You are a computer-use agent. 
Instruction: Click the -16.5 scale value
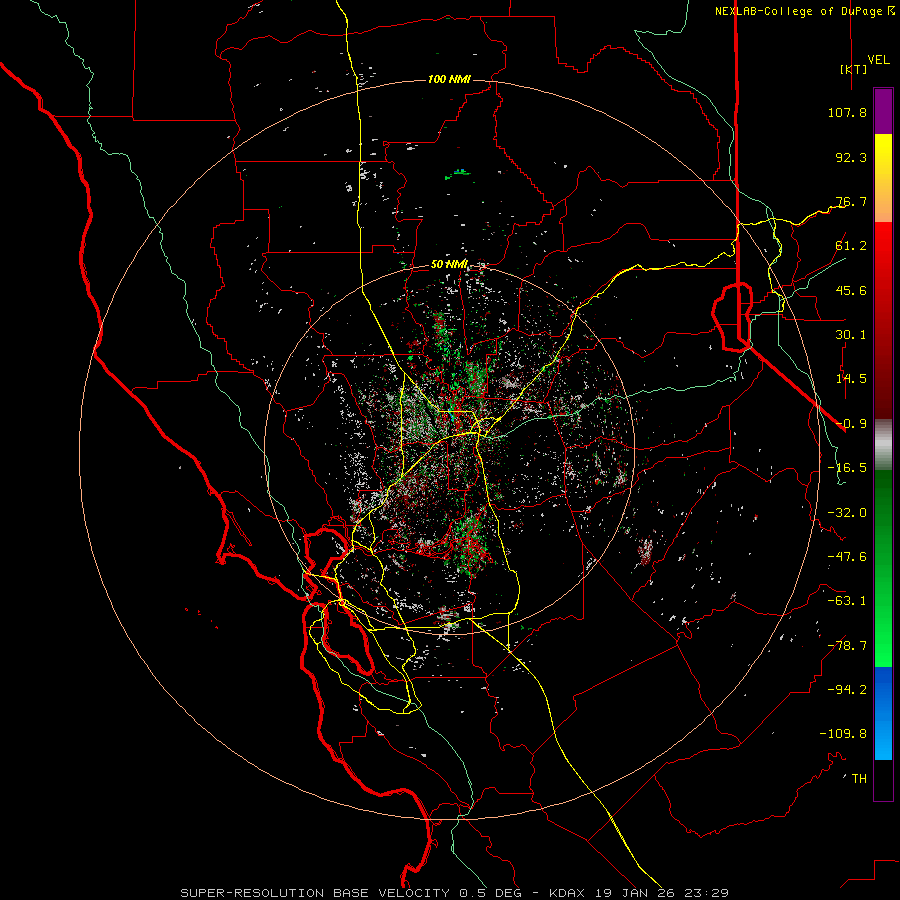(847, 468)
